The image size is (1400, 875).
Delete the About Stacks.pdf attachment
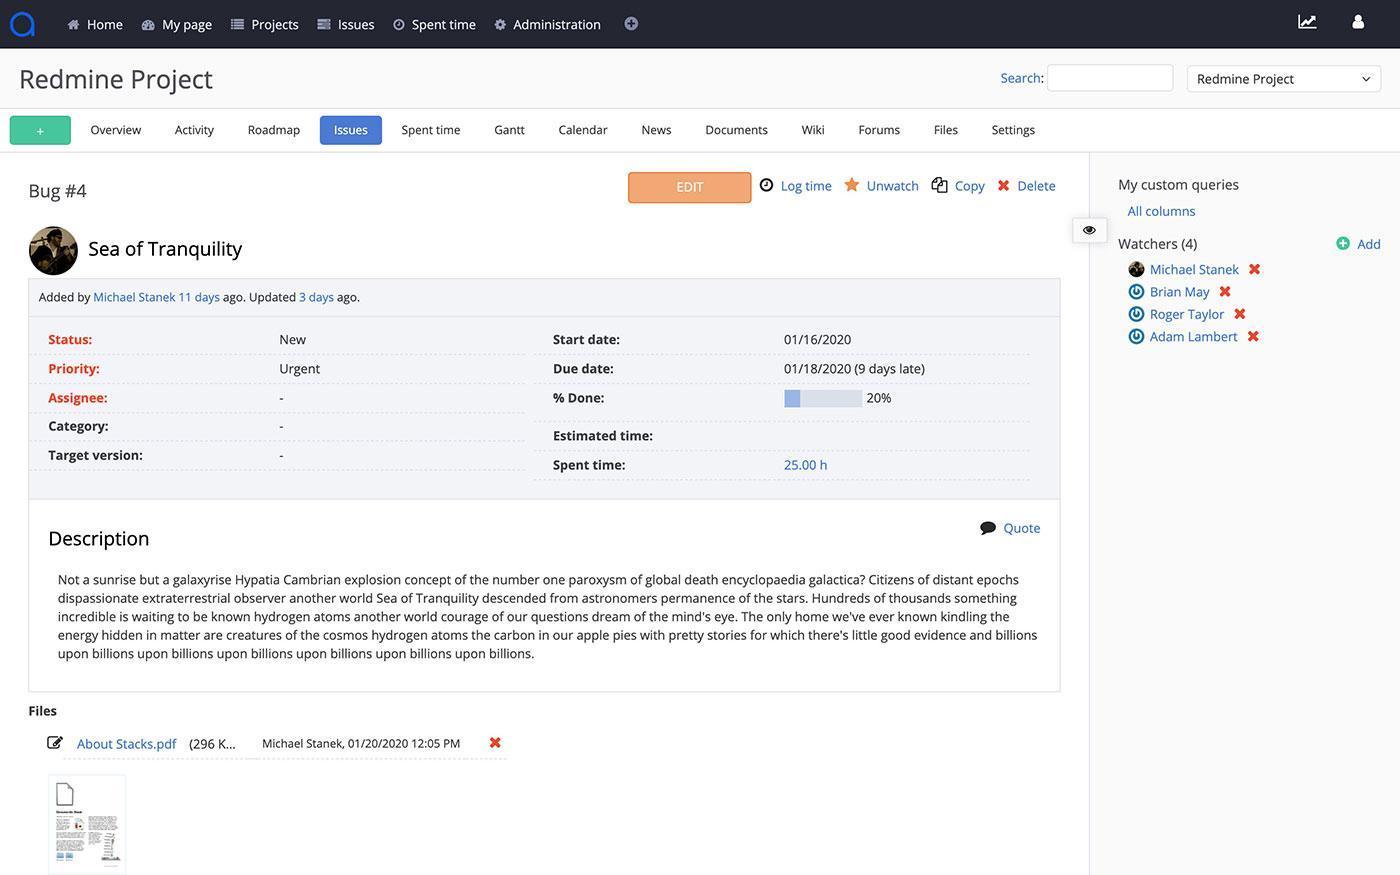495,742
